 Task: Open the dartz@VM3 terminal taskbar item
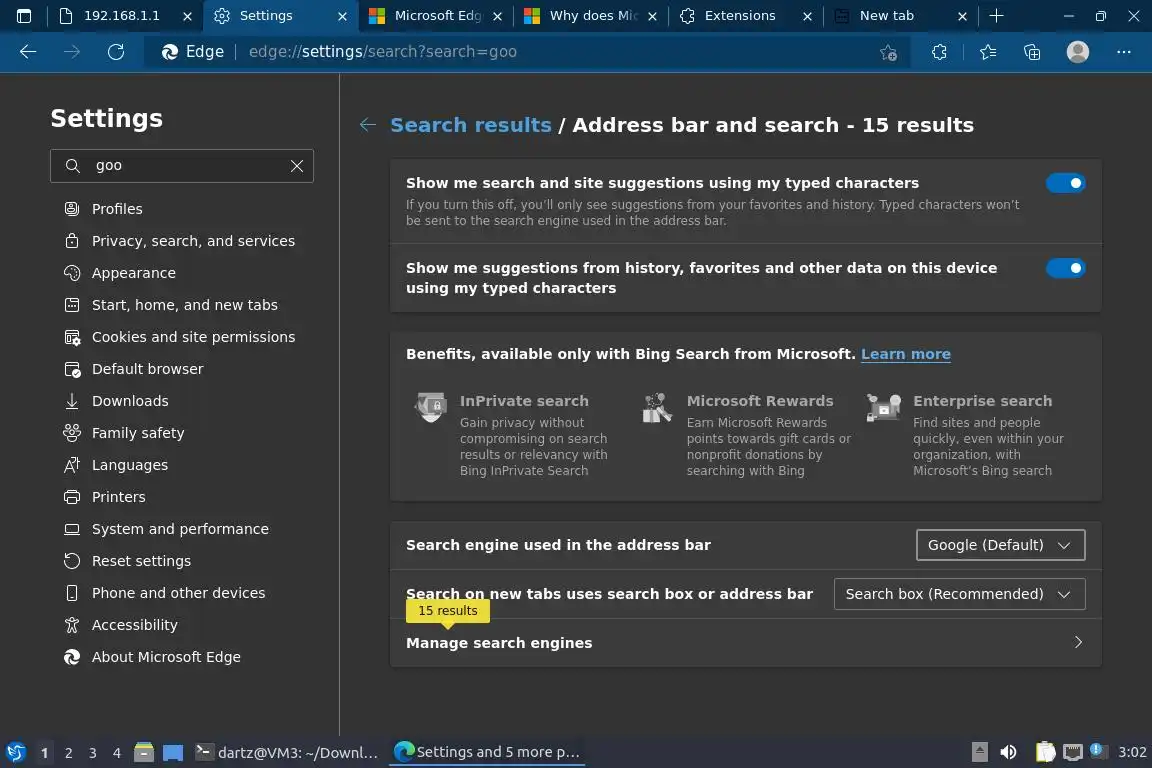[x=287, y=752]
